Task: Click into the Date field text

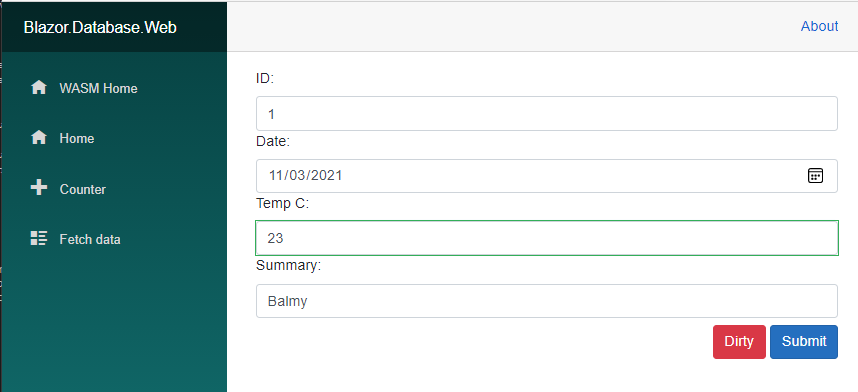Action: coord(305,175)
